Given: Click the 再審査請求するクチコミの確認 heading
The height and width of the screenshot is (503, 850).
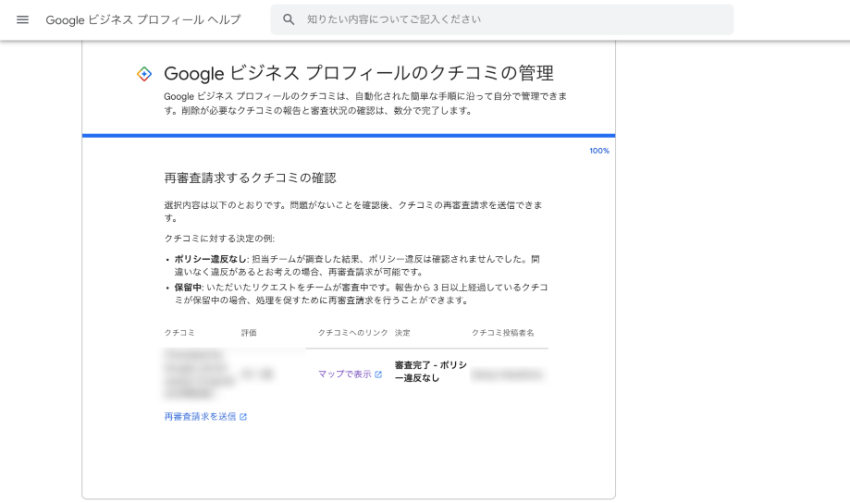Looking at the screenshot, I should 250,178.
